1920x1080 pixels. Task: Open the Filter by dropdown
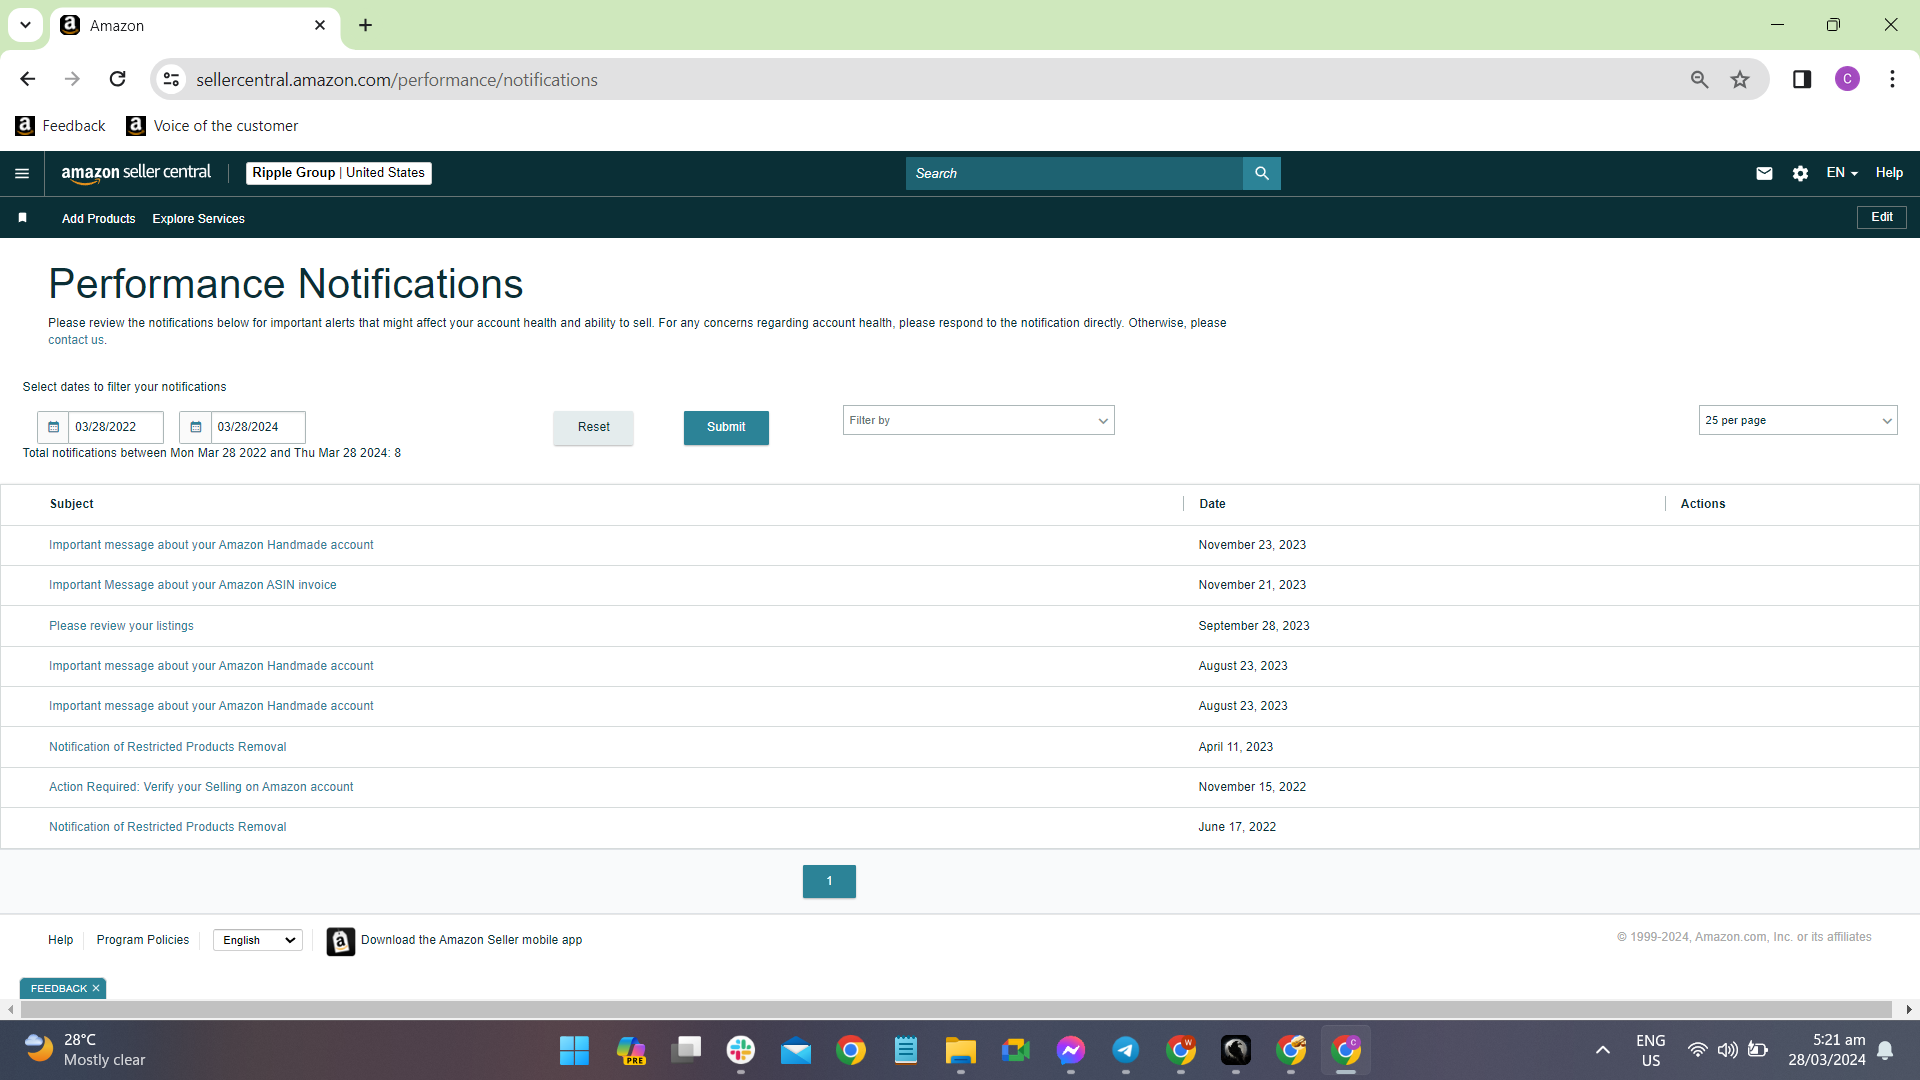pyautogui.click(x=978, y=420)
